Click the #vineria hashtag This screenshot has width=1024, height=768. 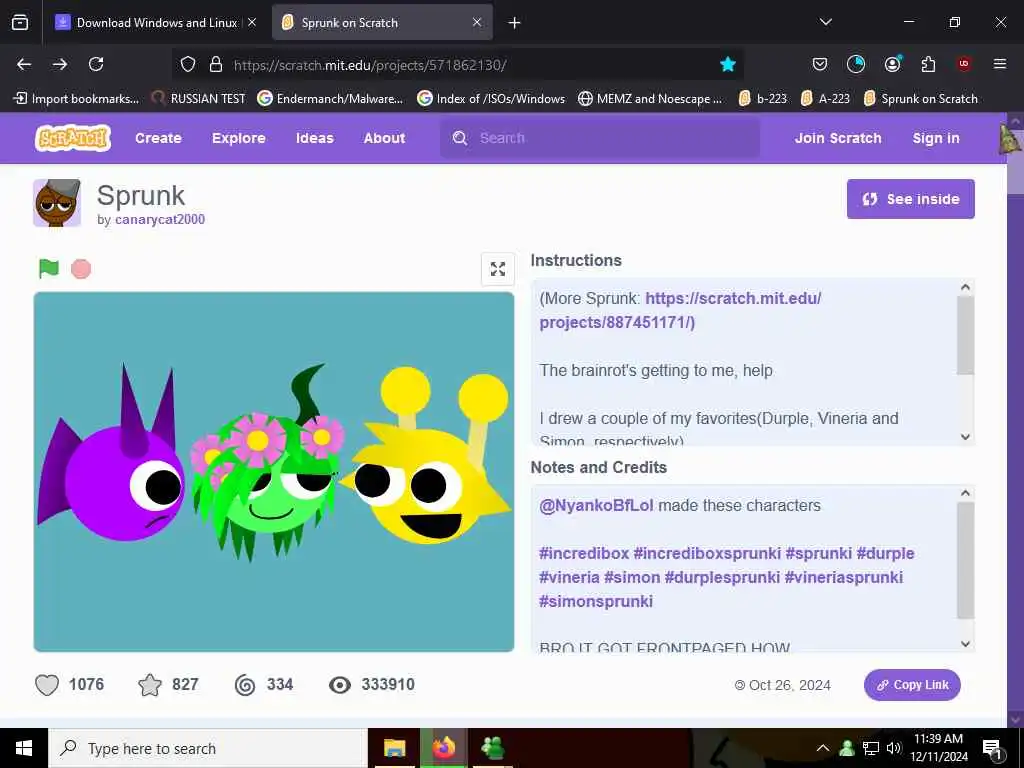click(x=569, y=577)
